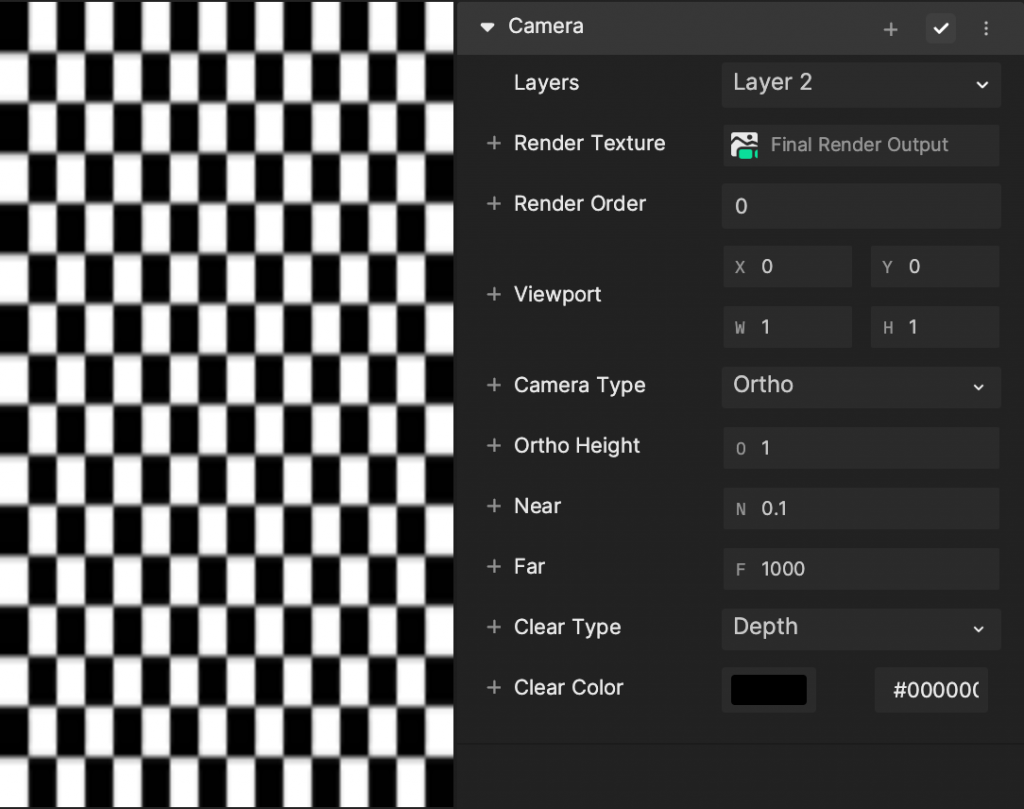Select the Final Render Output texture field
Screen dimensions: 1024x809
[861, 145]
